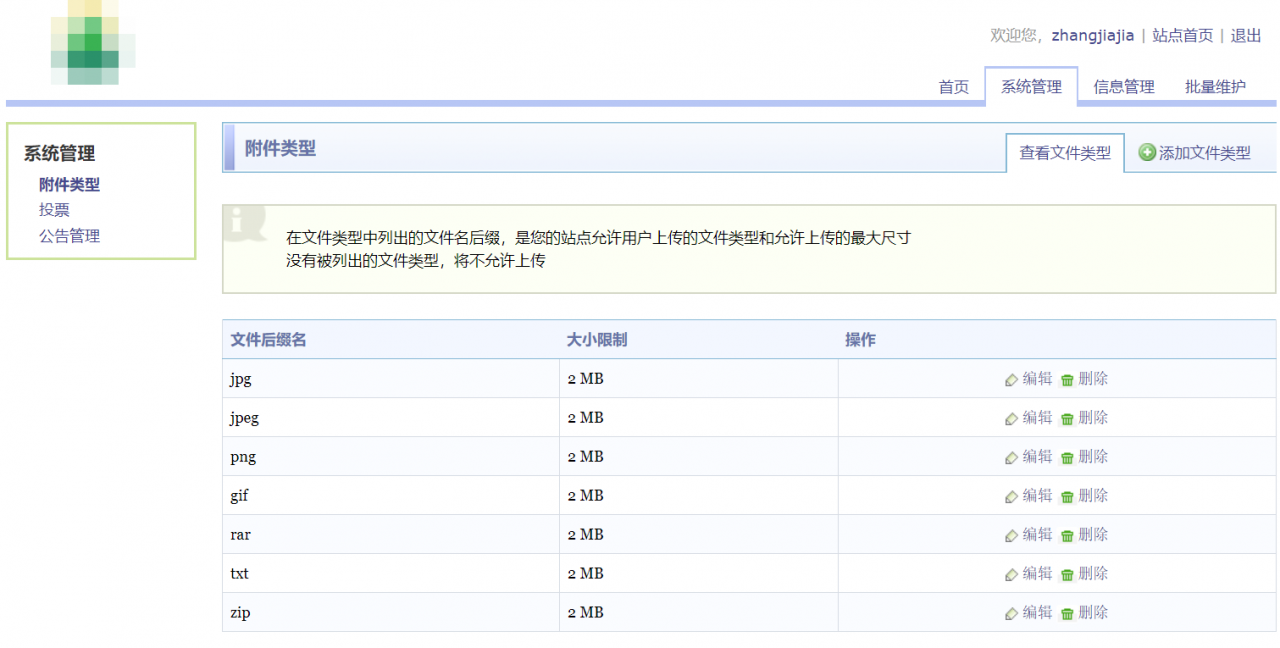Image resolution: width=1280 pixels, height=648 pixels.
Task: Open 投票 in the sidebar
Action: [x=54, y=210]
